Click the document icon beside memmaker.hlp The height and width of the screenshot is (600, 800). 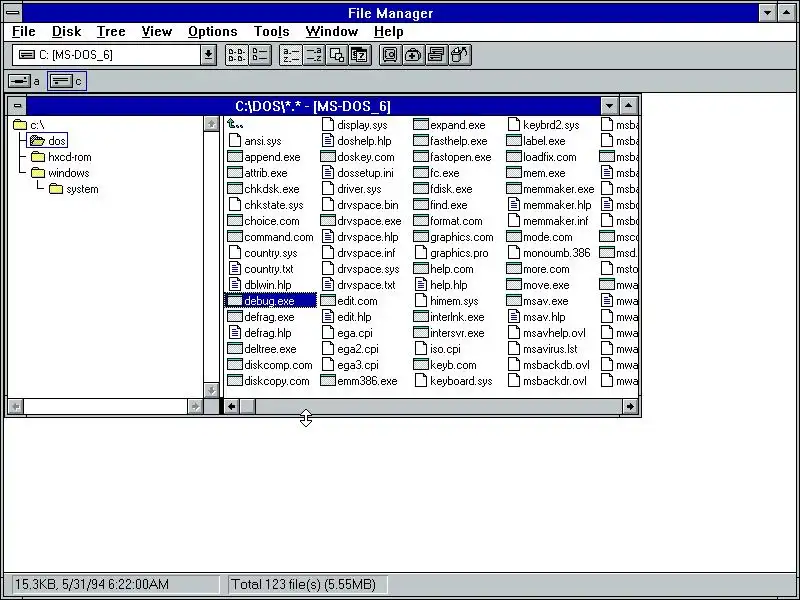coord(514,205)
